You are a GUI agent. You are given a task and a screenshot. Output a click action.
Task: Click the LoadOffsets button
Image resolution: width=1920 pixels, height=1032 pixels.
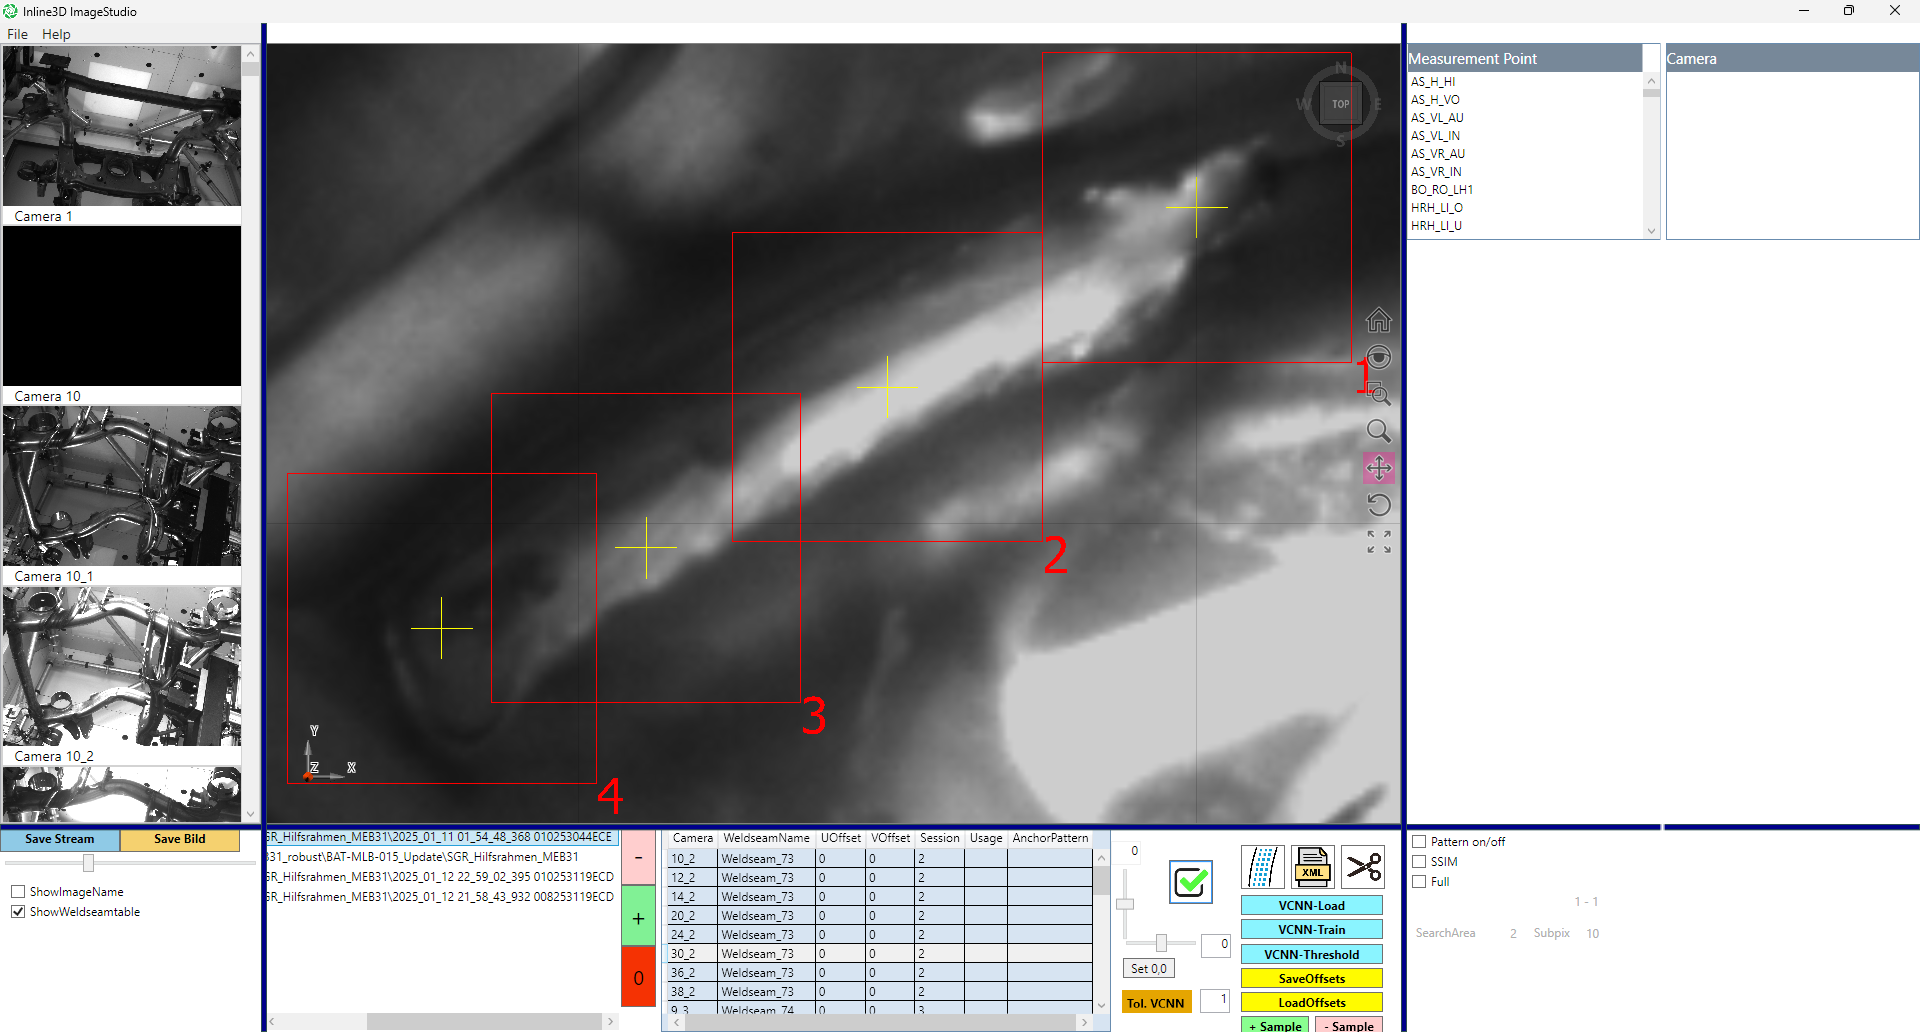point(1311,1003)
